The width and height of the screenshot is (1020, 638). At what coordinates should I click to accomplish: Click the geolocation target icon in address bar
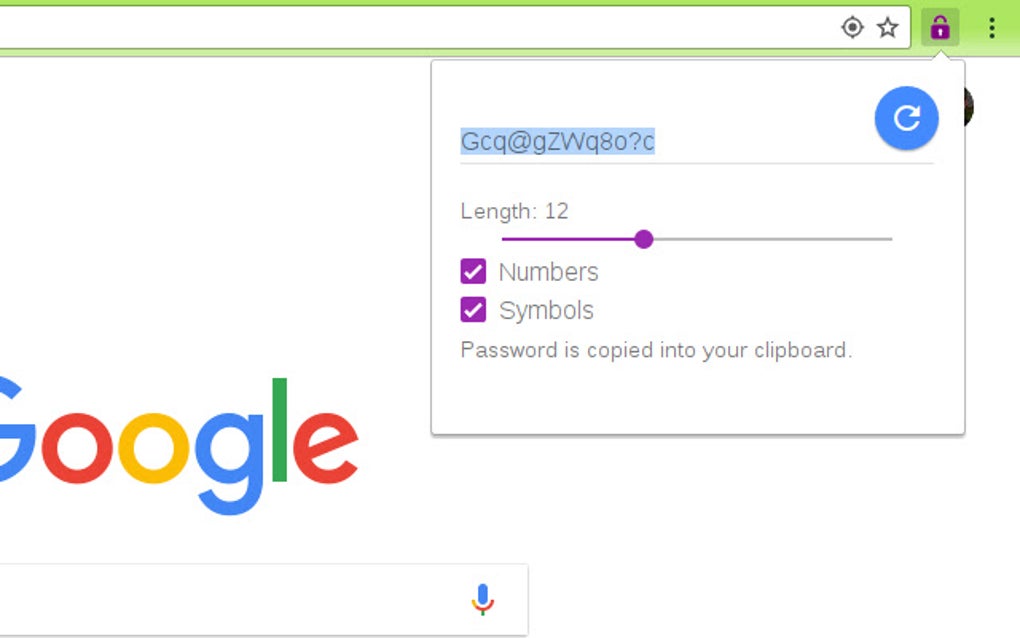(x=851, y=27)
